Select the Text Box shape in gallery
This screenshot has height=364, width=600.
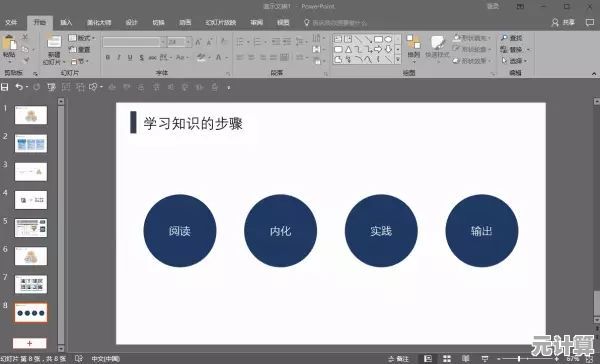[338, 39]
